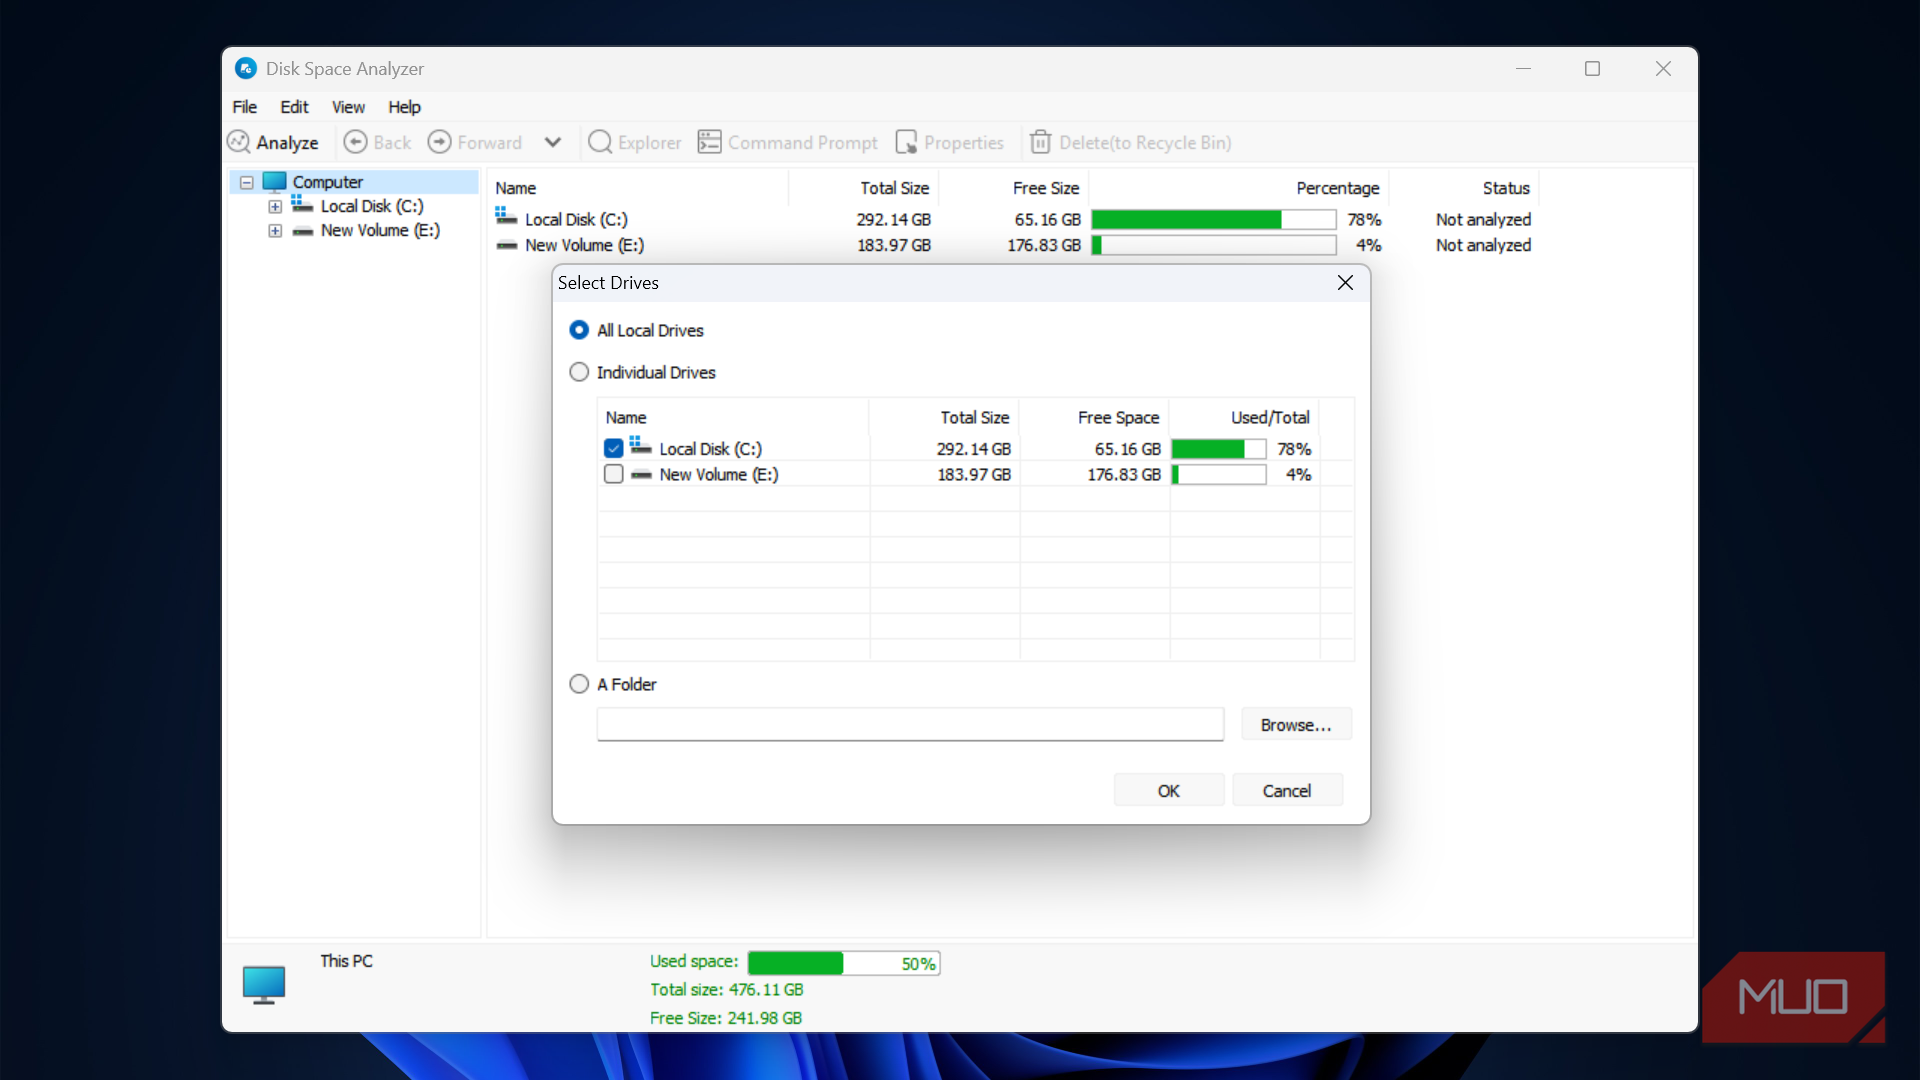Open the Explorer magnifier icon

(600, 142)
